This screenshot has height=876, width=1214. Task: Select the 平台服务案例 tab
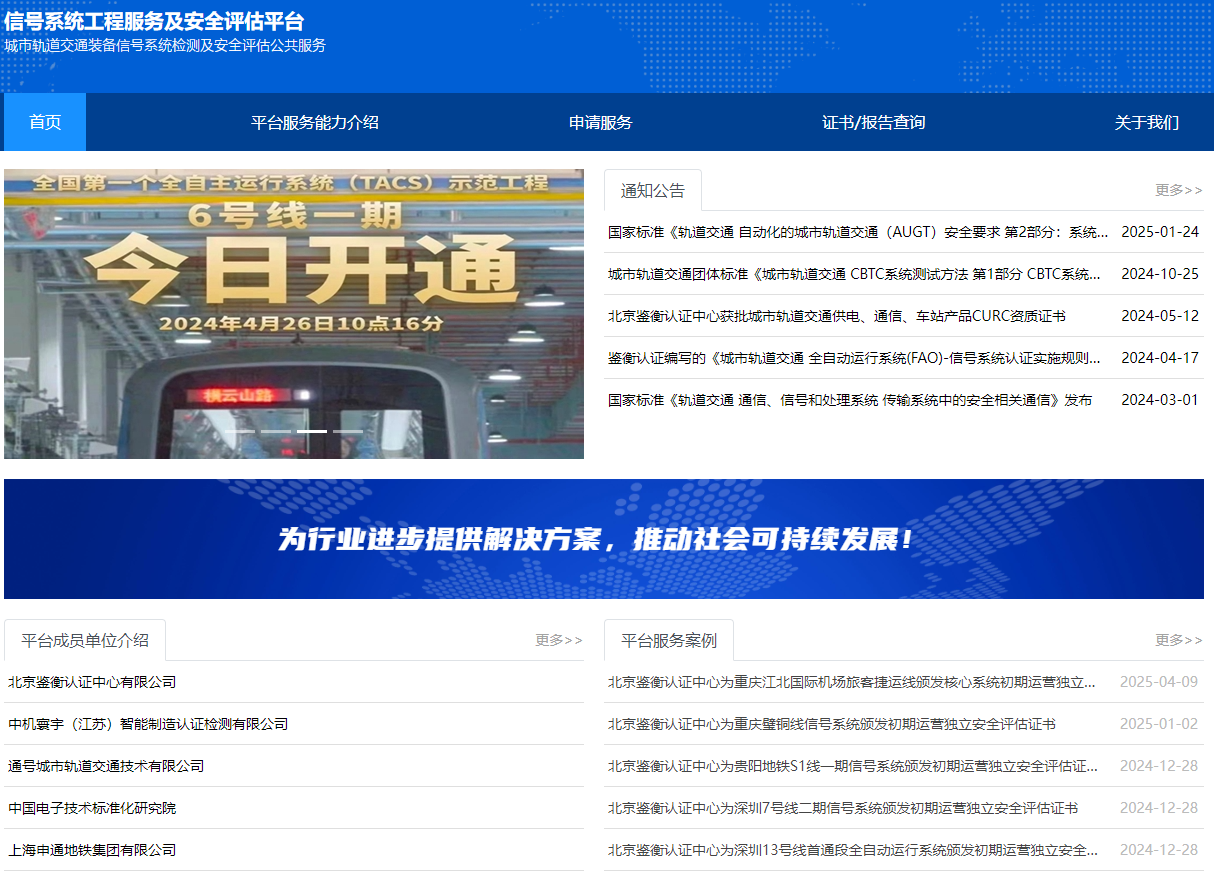669,640
